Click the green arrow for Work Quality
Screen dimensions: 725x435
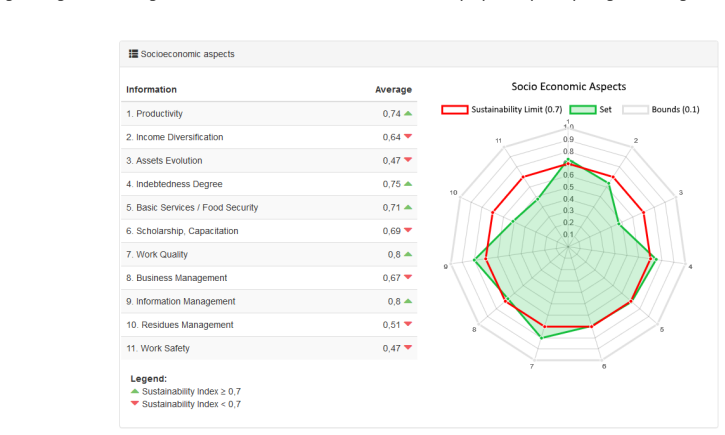click(408, 254)
